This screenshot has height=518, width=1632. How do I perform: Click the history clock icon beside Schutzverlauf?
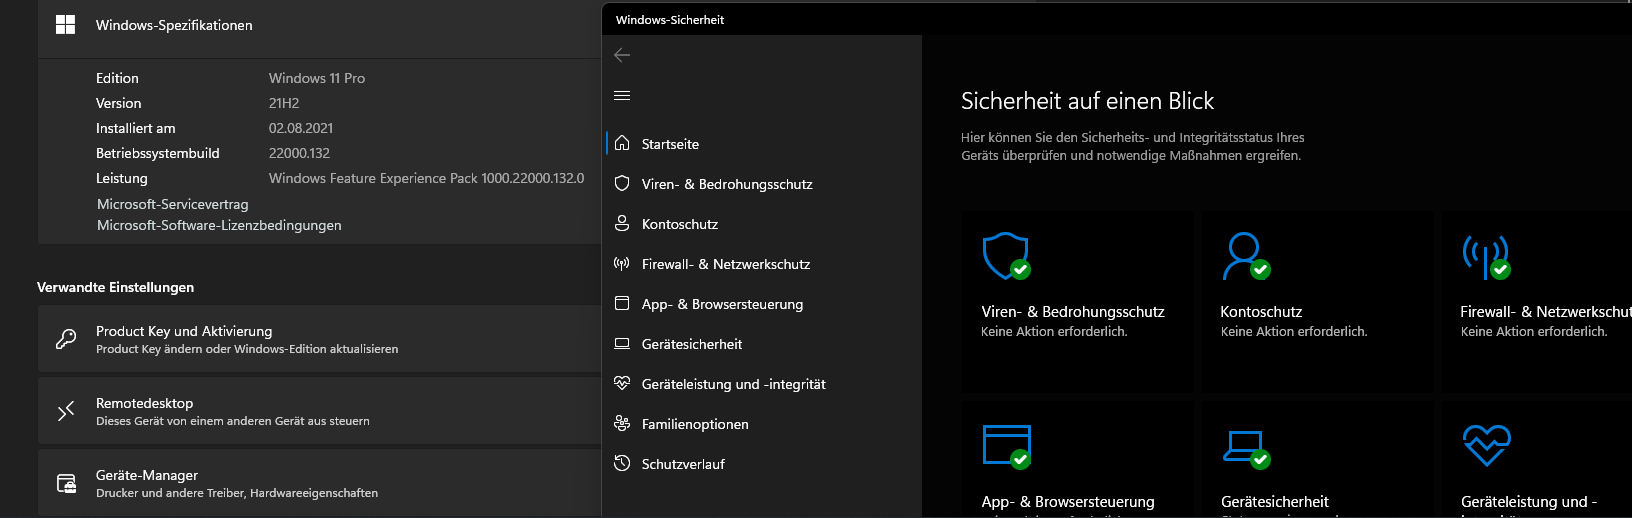[x=622, y=464]
